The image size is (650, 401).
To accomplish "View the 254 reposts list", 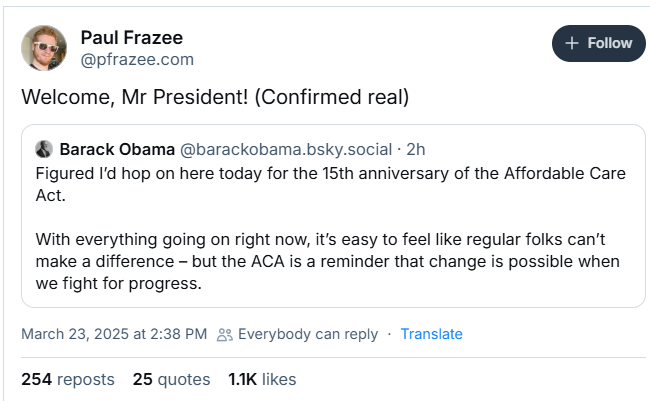I will pos(68,379).
